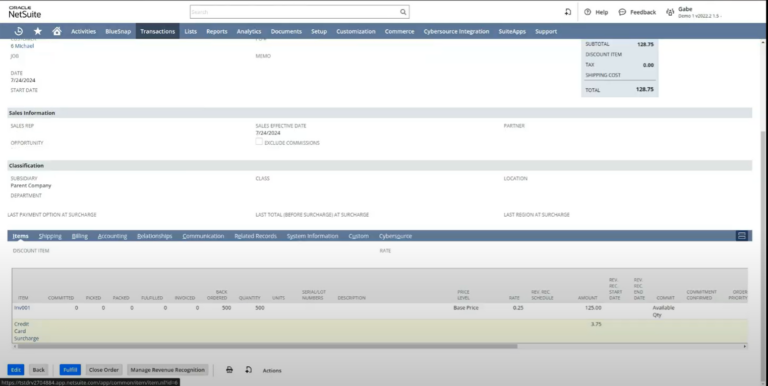This screenshot has height=386, width=768.
Task: Open the Inv001 item link
Action: point(22,308)
